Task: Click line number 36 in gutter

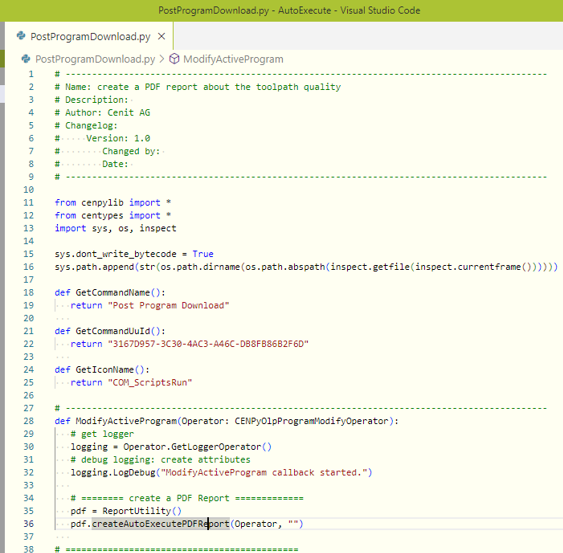Action: click(29, 524)
